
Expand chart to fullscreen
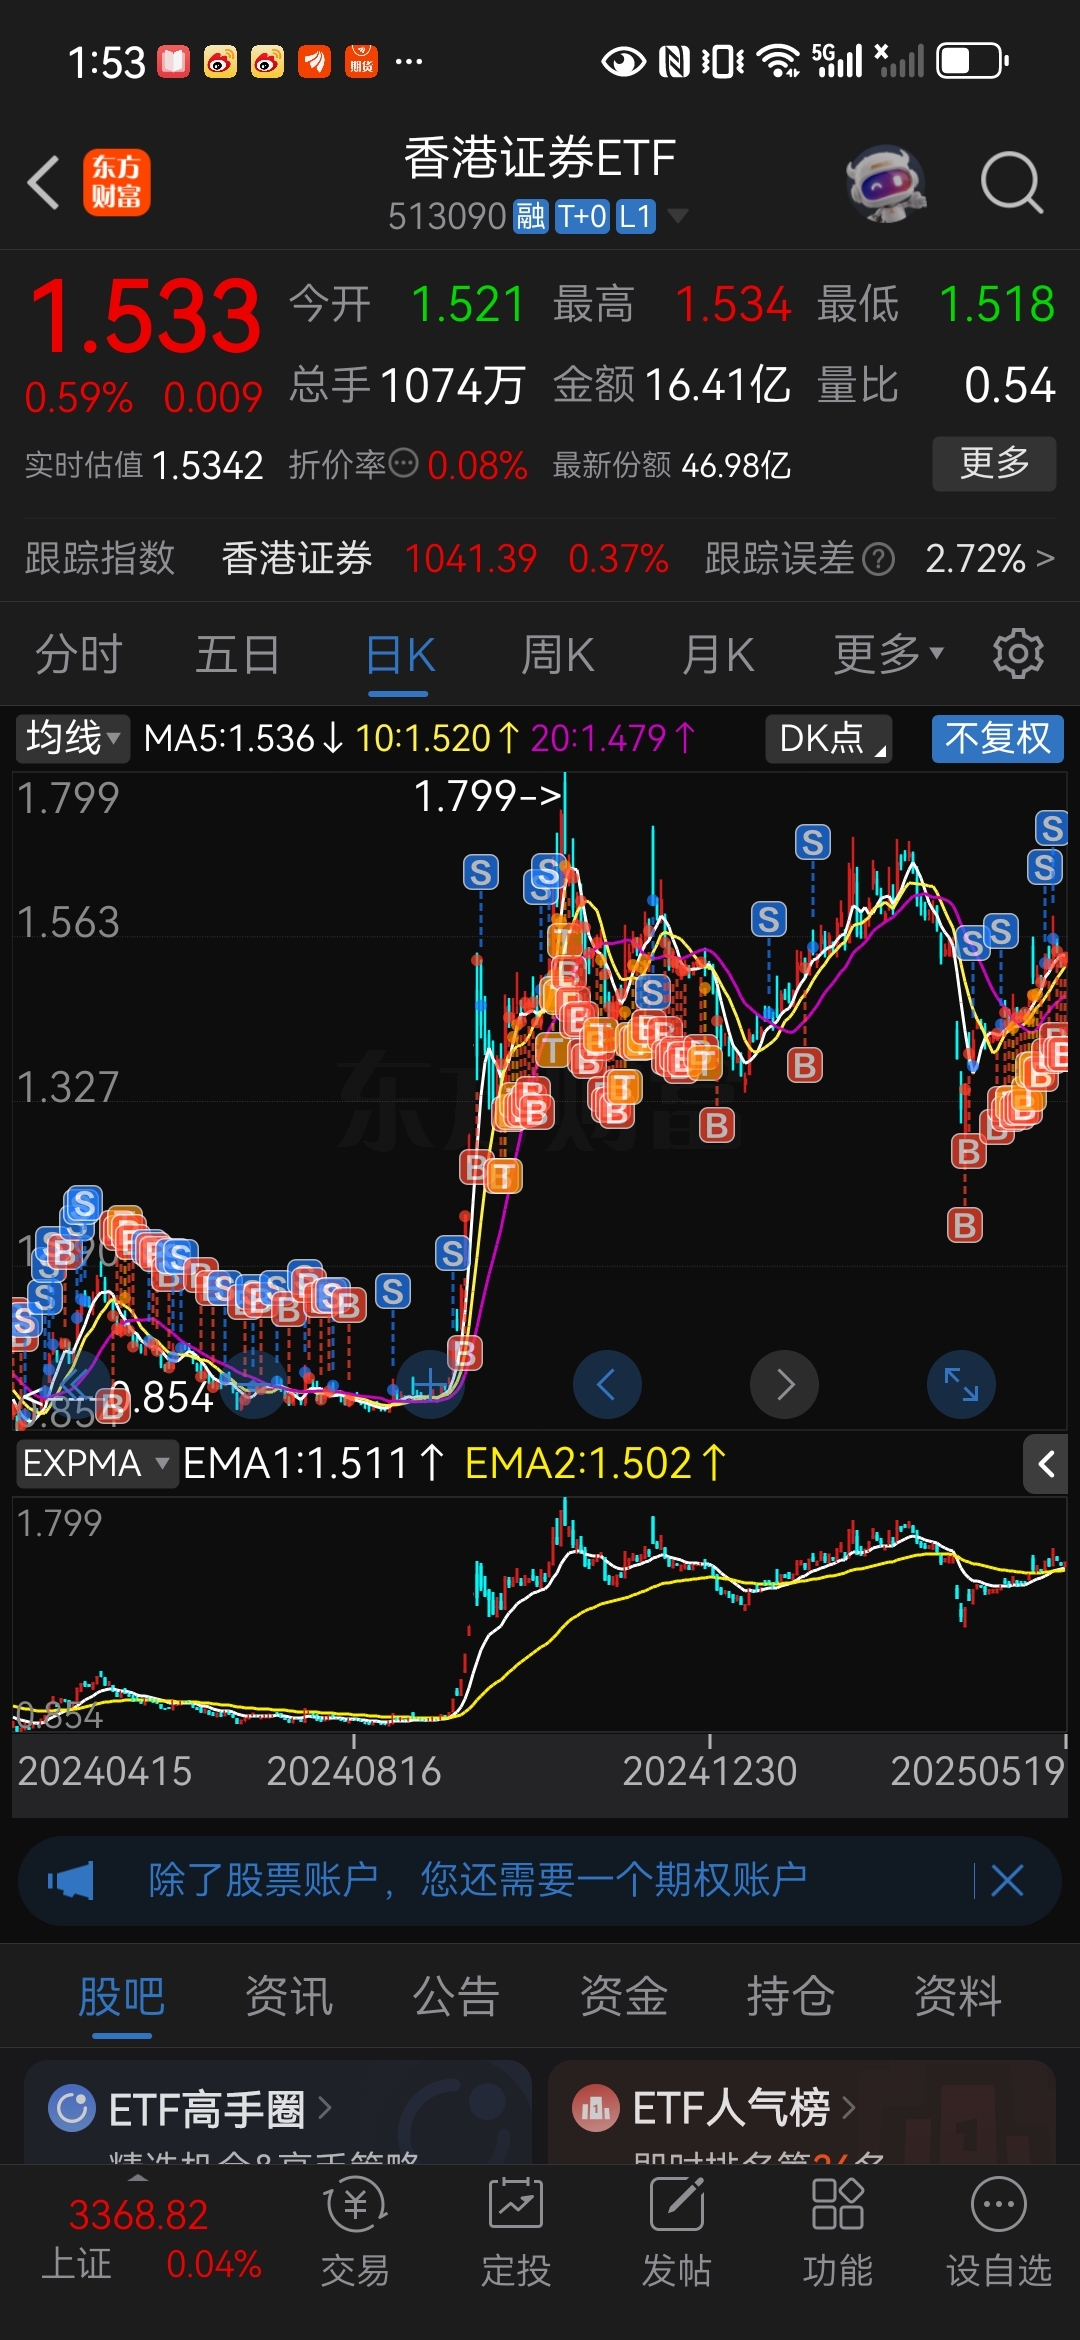coord(961,1385)
